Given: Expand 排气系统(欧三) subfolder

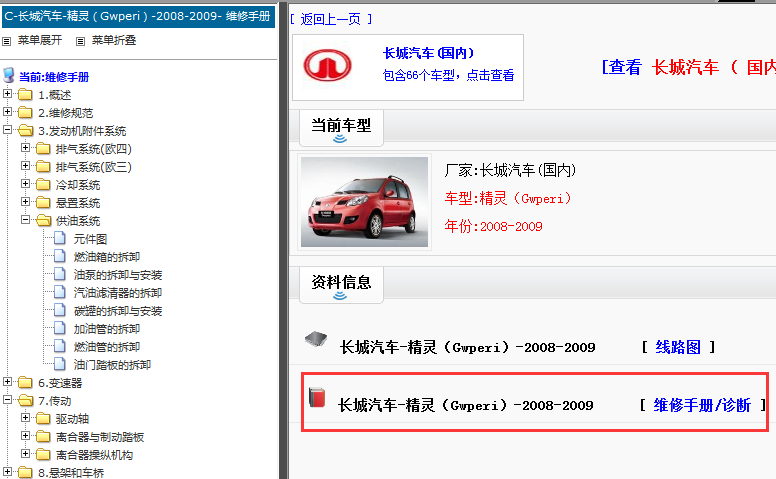Looking at the screenshot, I should click(x=25, y=166).
